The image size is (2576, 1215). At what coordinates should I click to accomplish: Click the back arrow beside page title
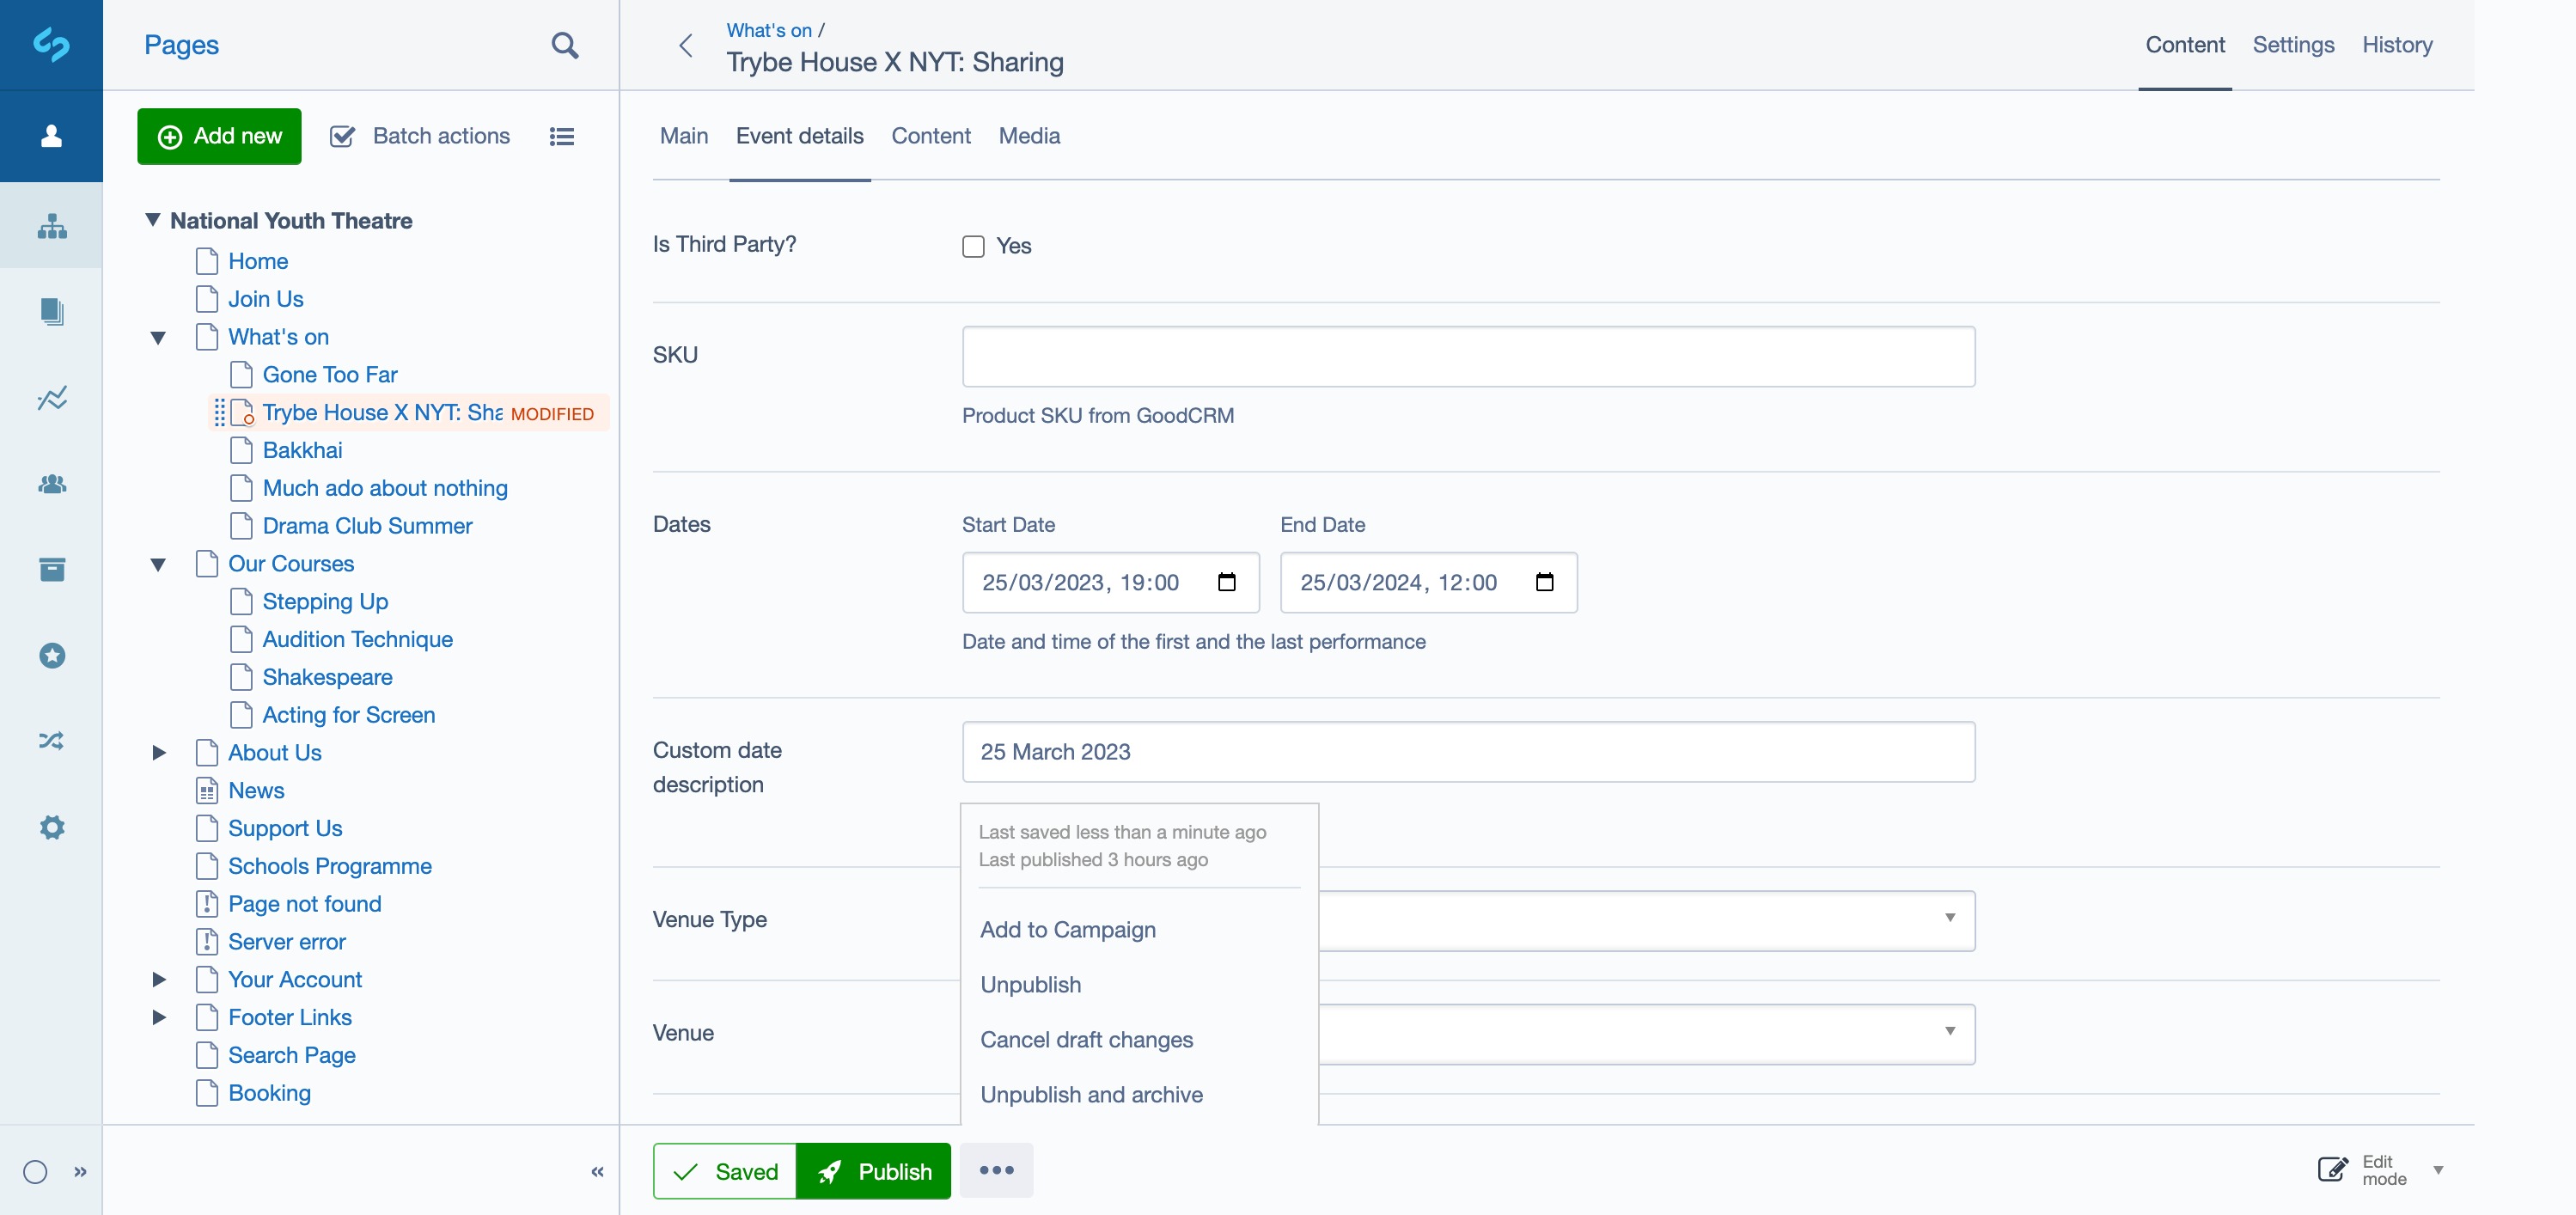click(686, 45)
